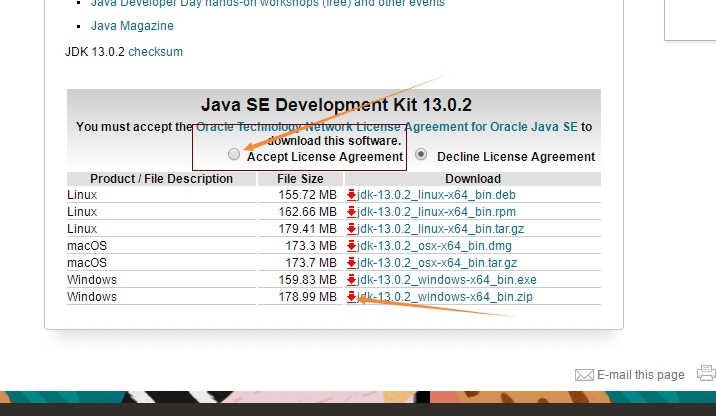Click red download arrow for osx-x64_bin.tar.gz
The image size is (716, 416).
[x=351, y=263]
